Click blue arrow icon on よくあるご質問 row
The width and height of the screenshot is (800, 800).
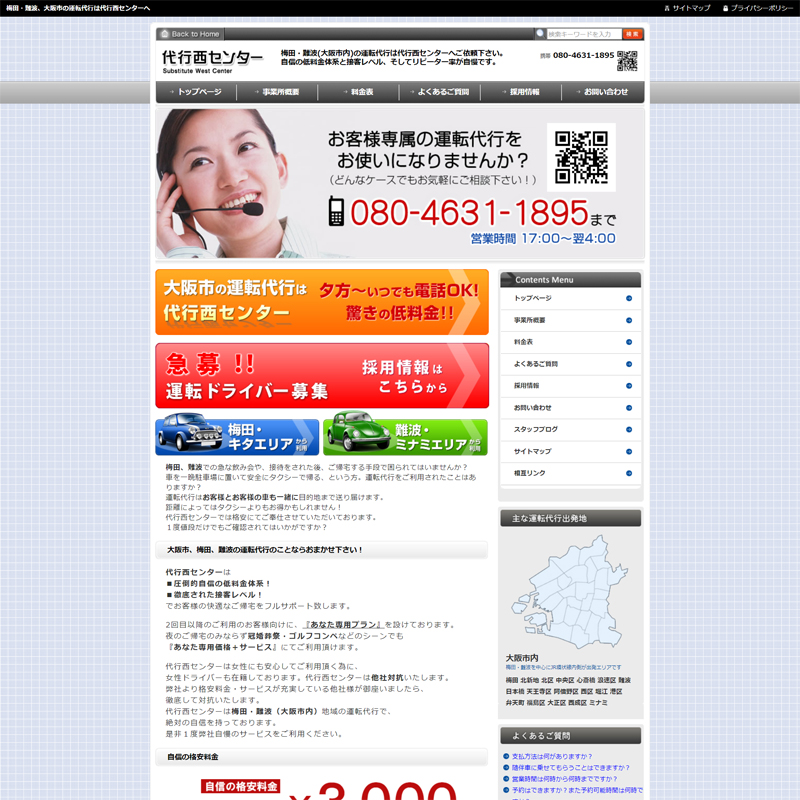(x=629, y=364)
